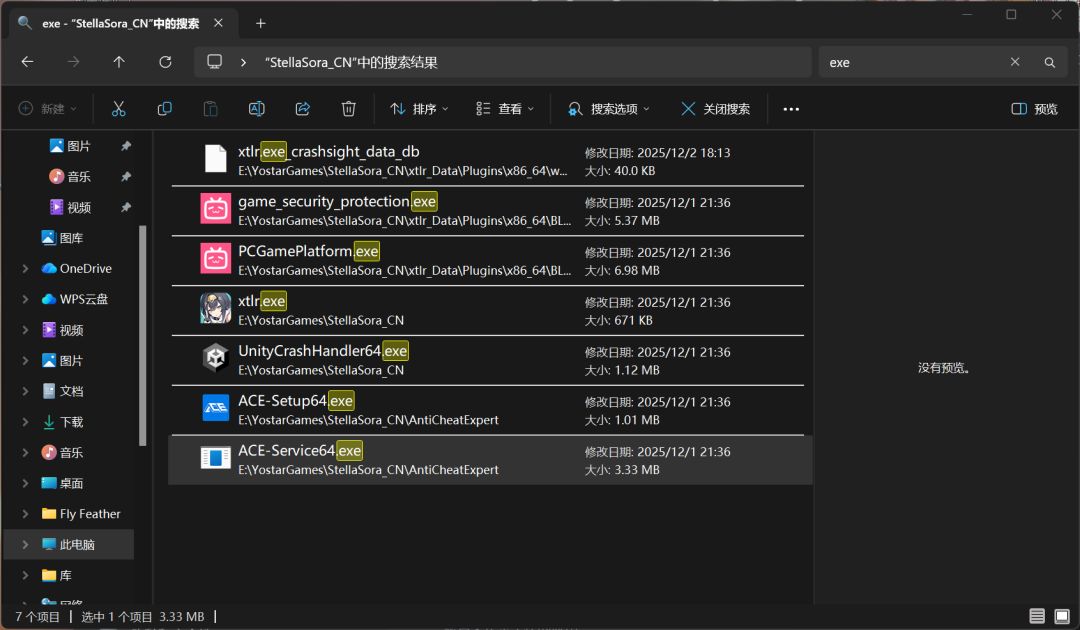Click the blank file icon of xtlr.exe_crashsight_data_db
This screenshot has width=1080, height=630.
click(216, 158)
